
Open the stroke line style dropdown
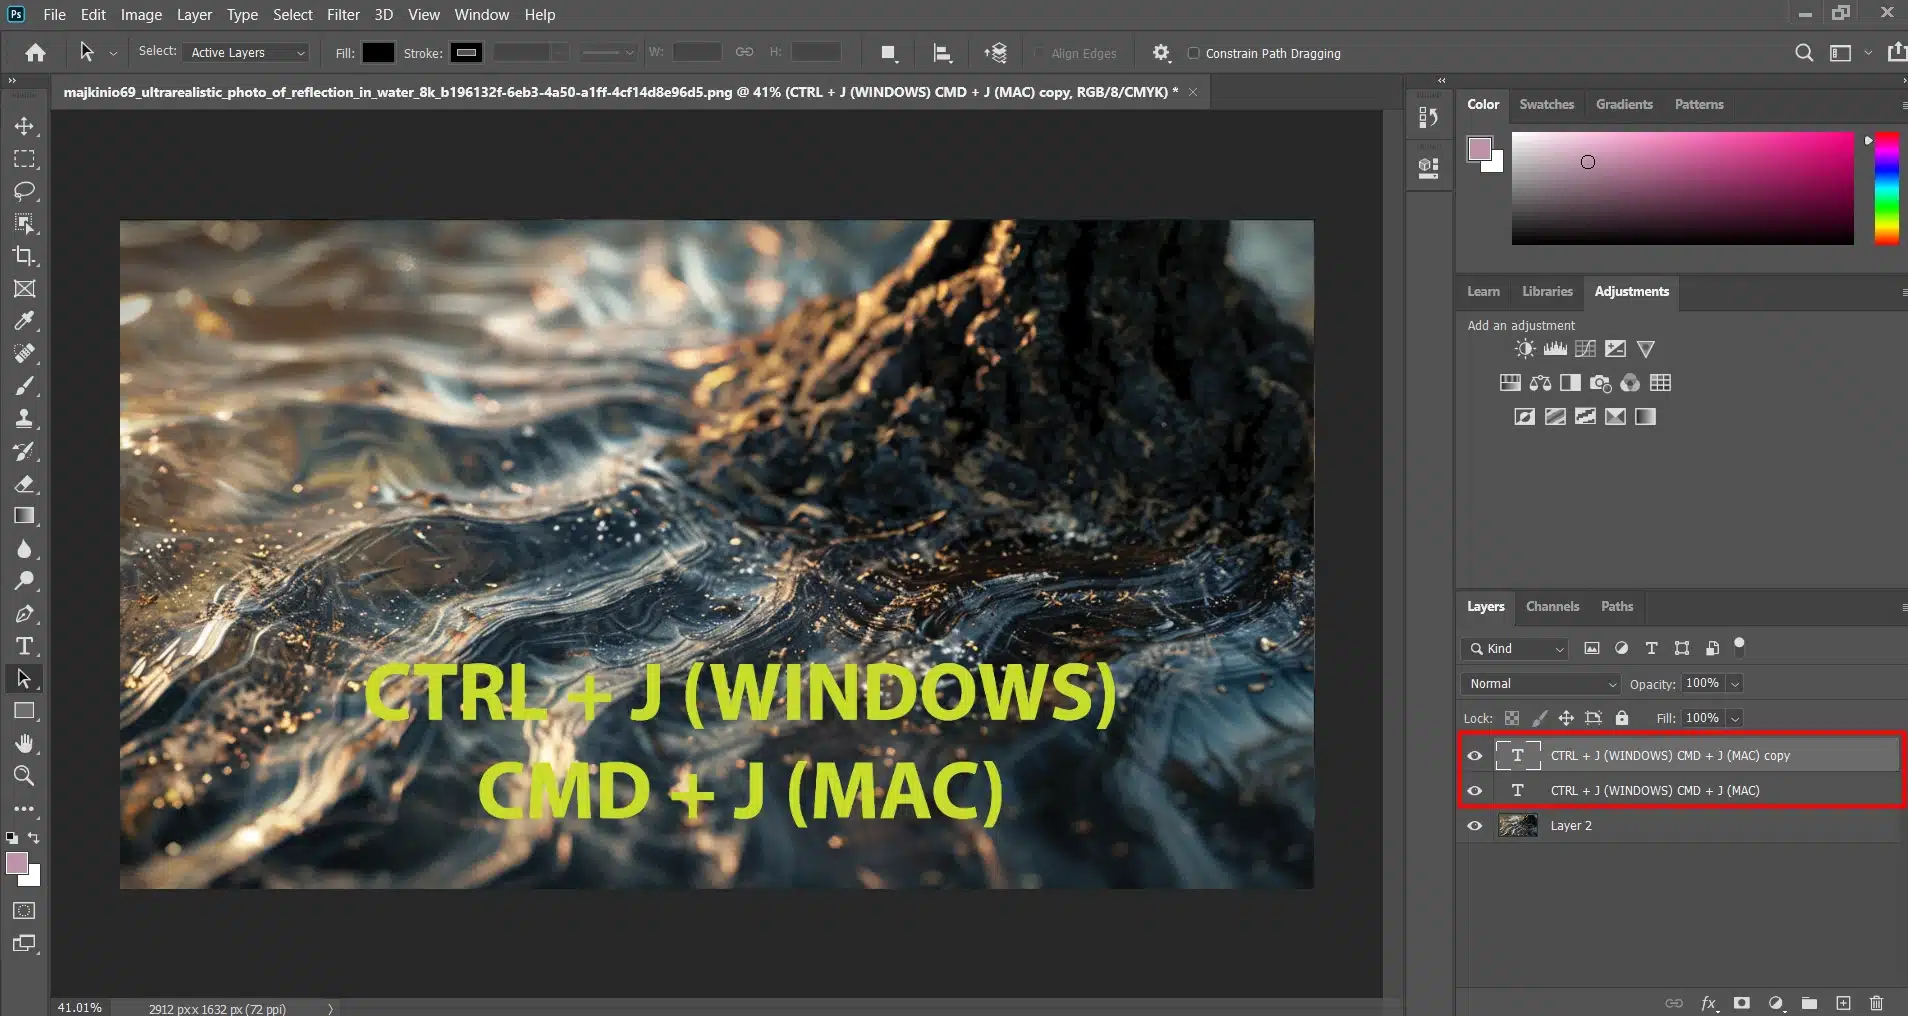(608, 53)
